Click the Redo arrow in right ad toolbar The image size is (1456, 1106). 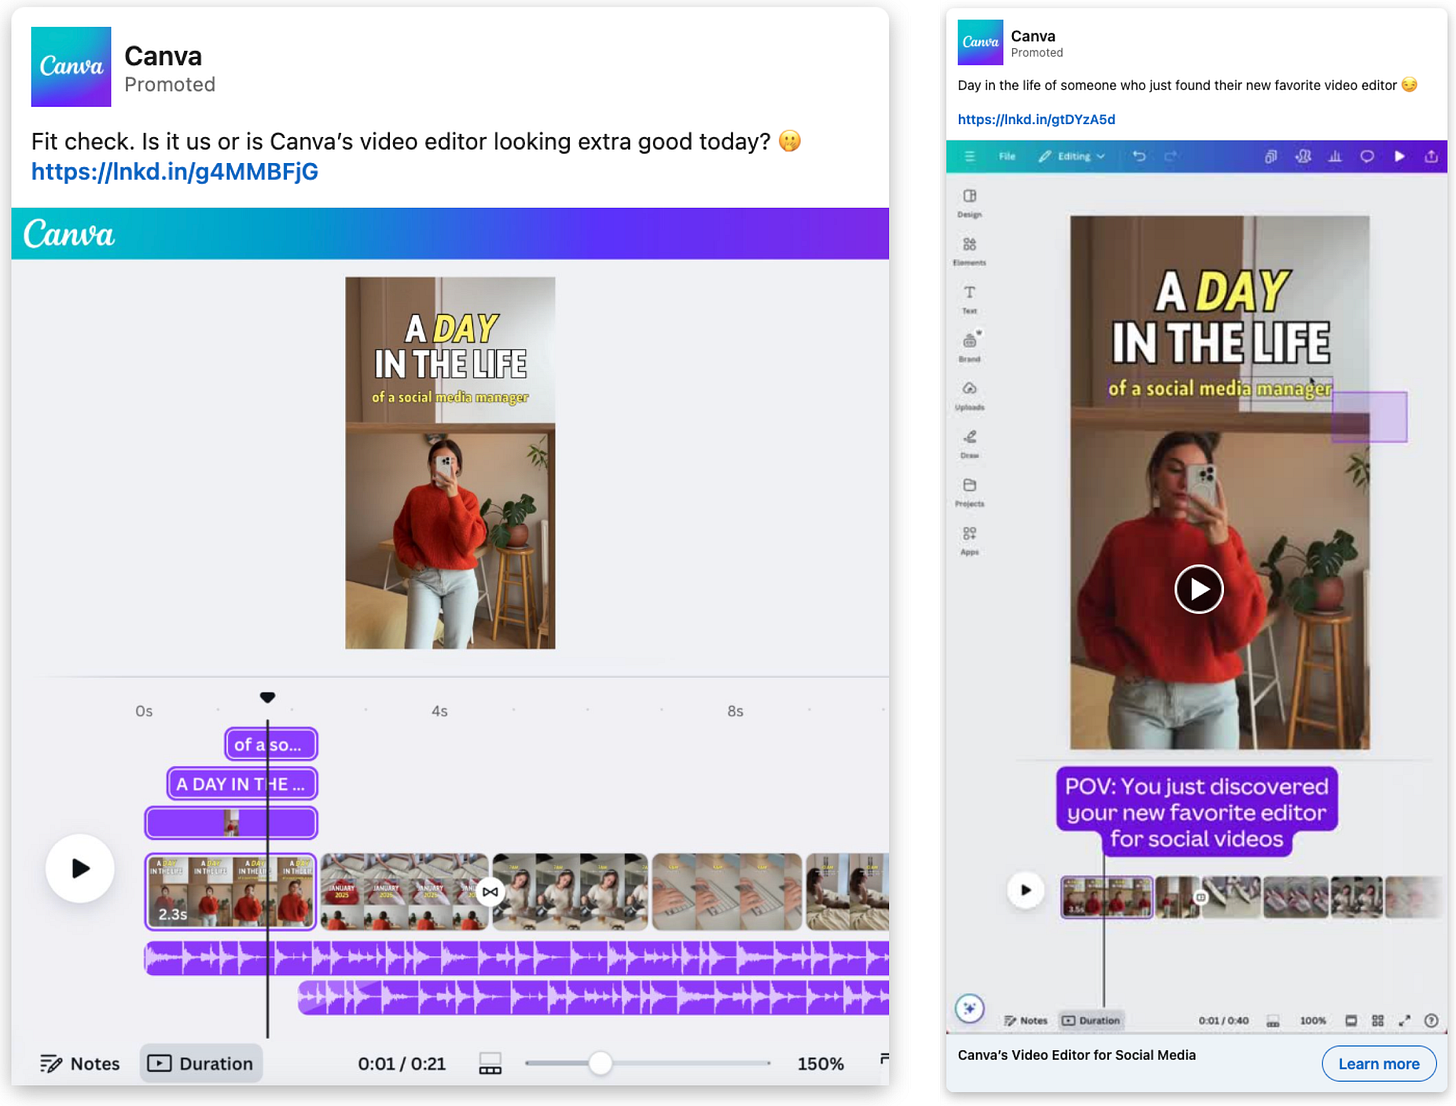1171,156
